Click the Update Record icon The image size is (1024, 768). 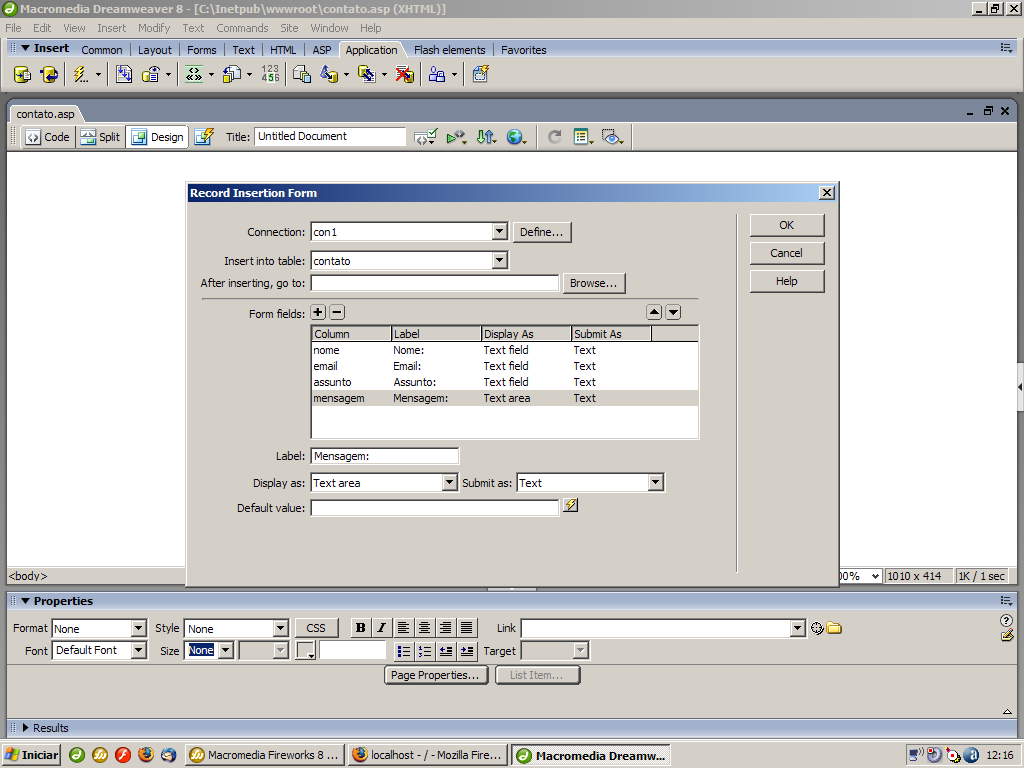[x=367, y=74]
